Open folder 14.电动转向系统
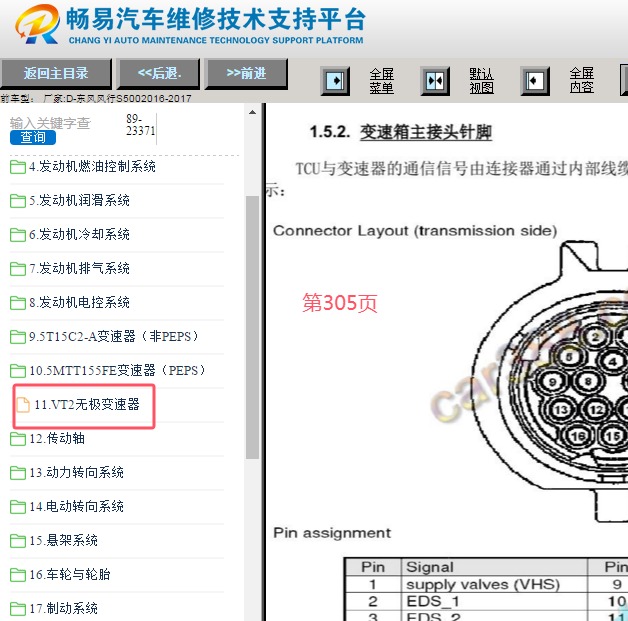This screenshot has height=621, width=628. [76, 506]
